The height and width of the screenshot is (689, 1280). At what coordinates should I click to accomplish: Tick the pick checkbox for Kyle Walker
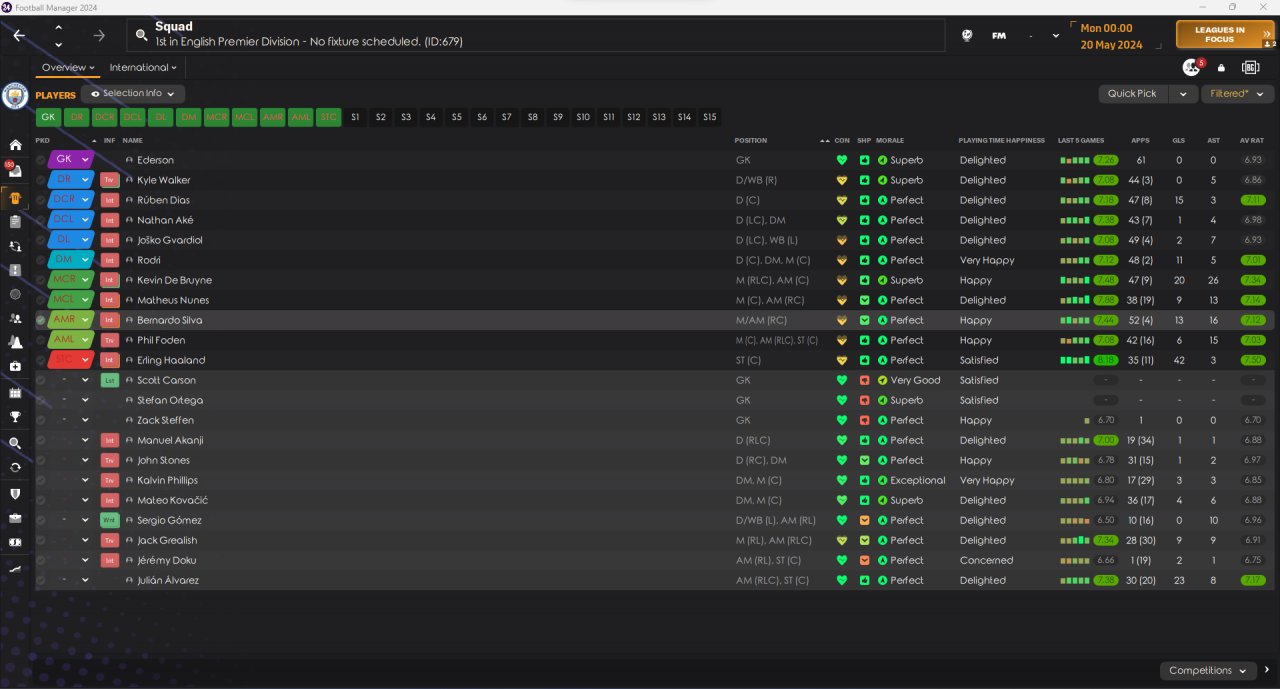click(x=41, y=180)
